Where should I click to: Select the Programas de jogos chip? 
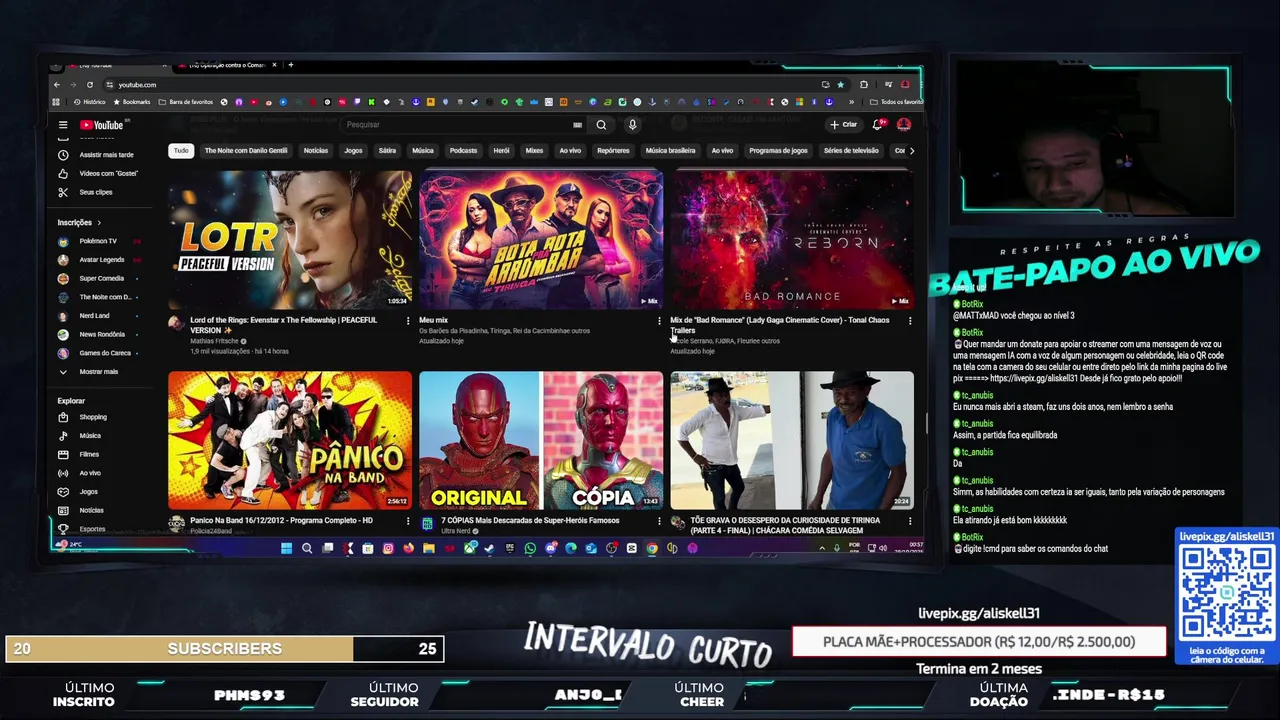click(778, 151)
